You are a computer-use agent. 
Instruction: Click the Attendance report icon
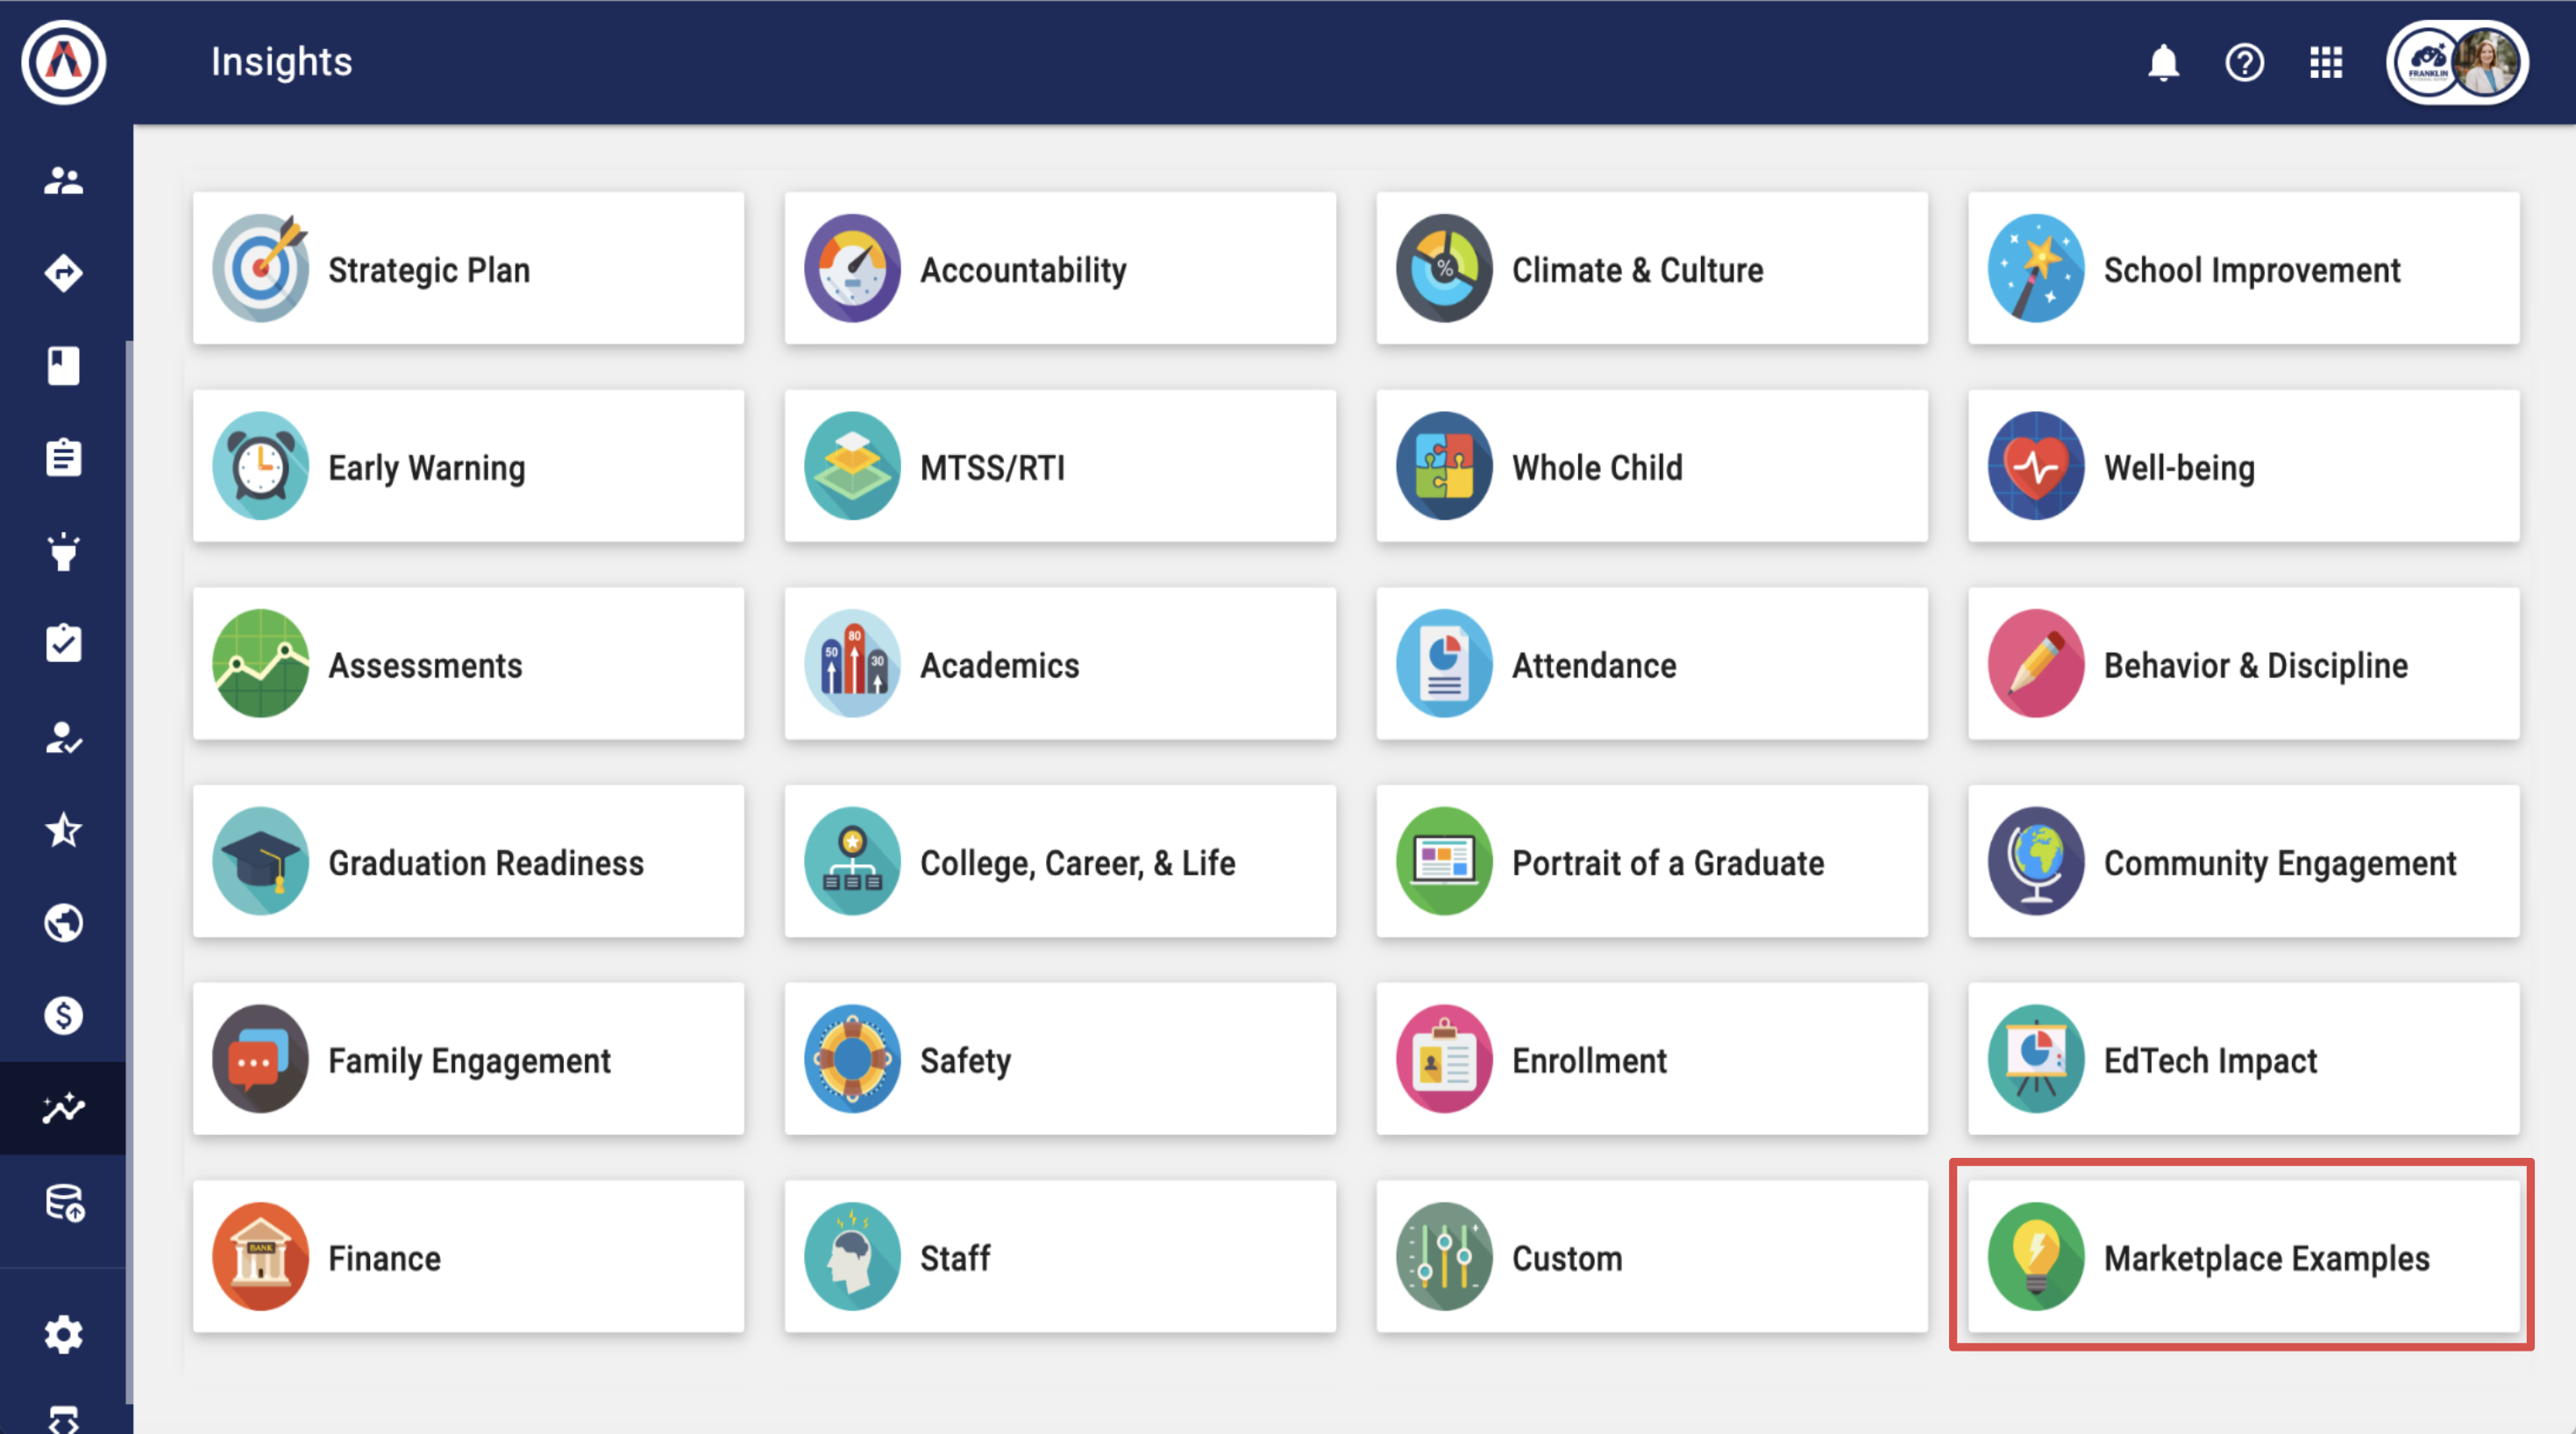pos(1444,664)
